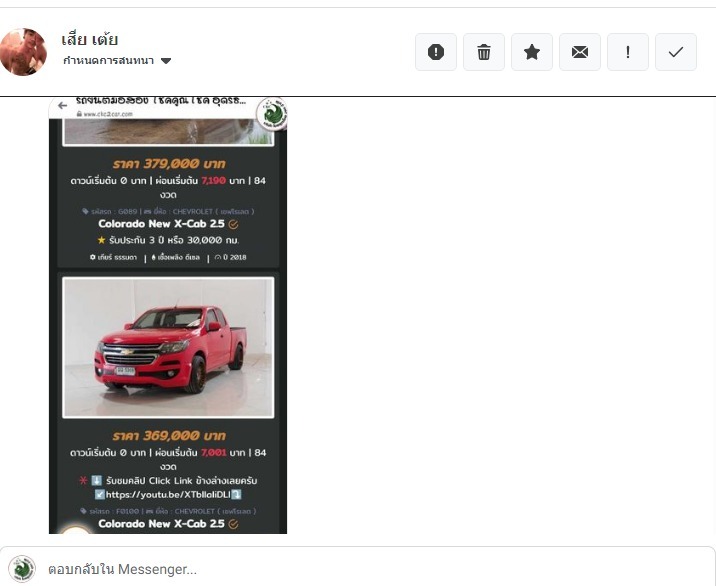Click the red Chevrolet pickup photo
Image resolution: width=716 pixels, height=586 pixels.
click(x=168, y=348)
